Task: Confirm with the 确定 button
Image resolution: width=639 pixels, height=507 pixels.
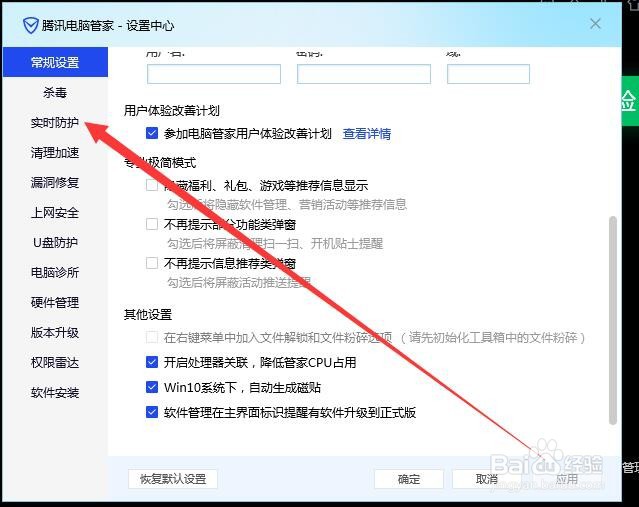Action: point(409,479)
